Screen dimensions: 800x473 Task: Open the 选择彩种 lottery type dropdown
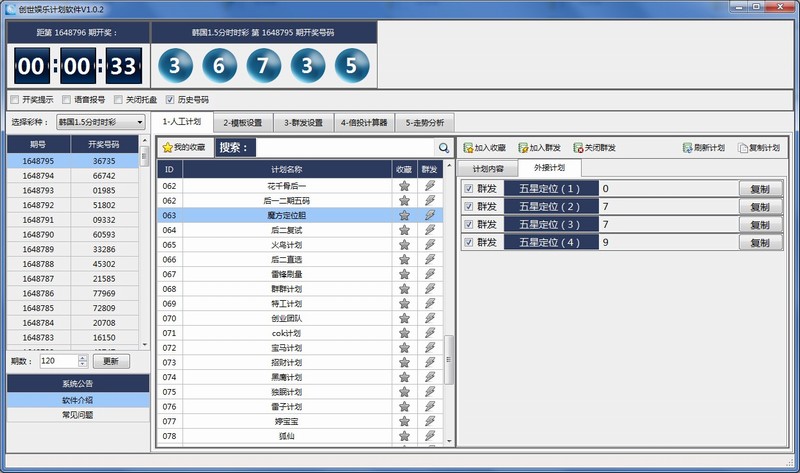point(100,122)
